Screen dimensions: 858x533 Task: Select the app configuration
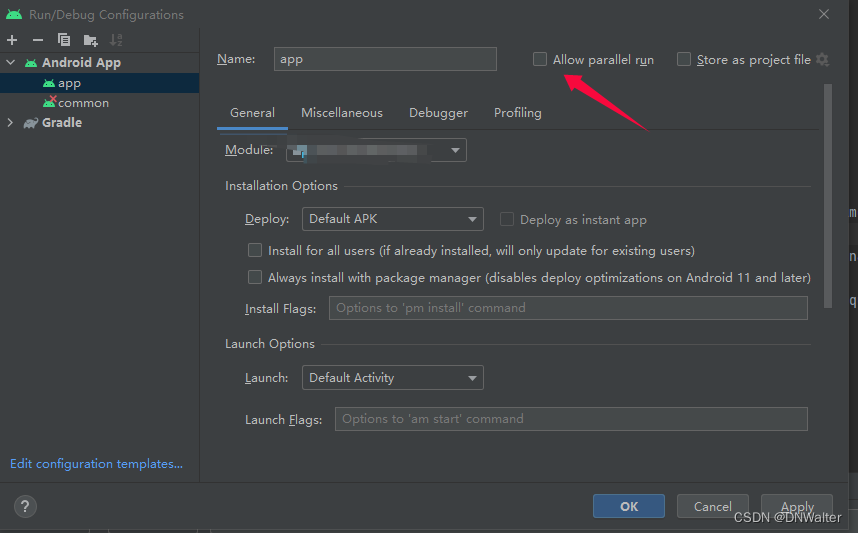click(100, 83)
